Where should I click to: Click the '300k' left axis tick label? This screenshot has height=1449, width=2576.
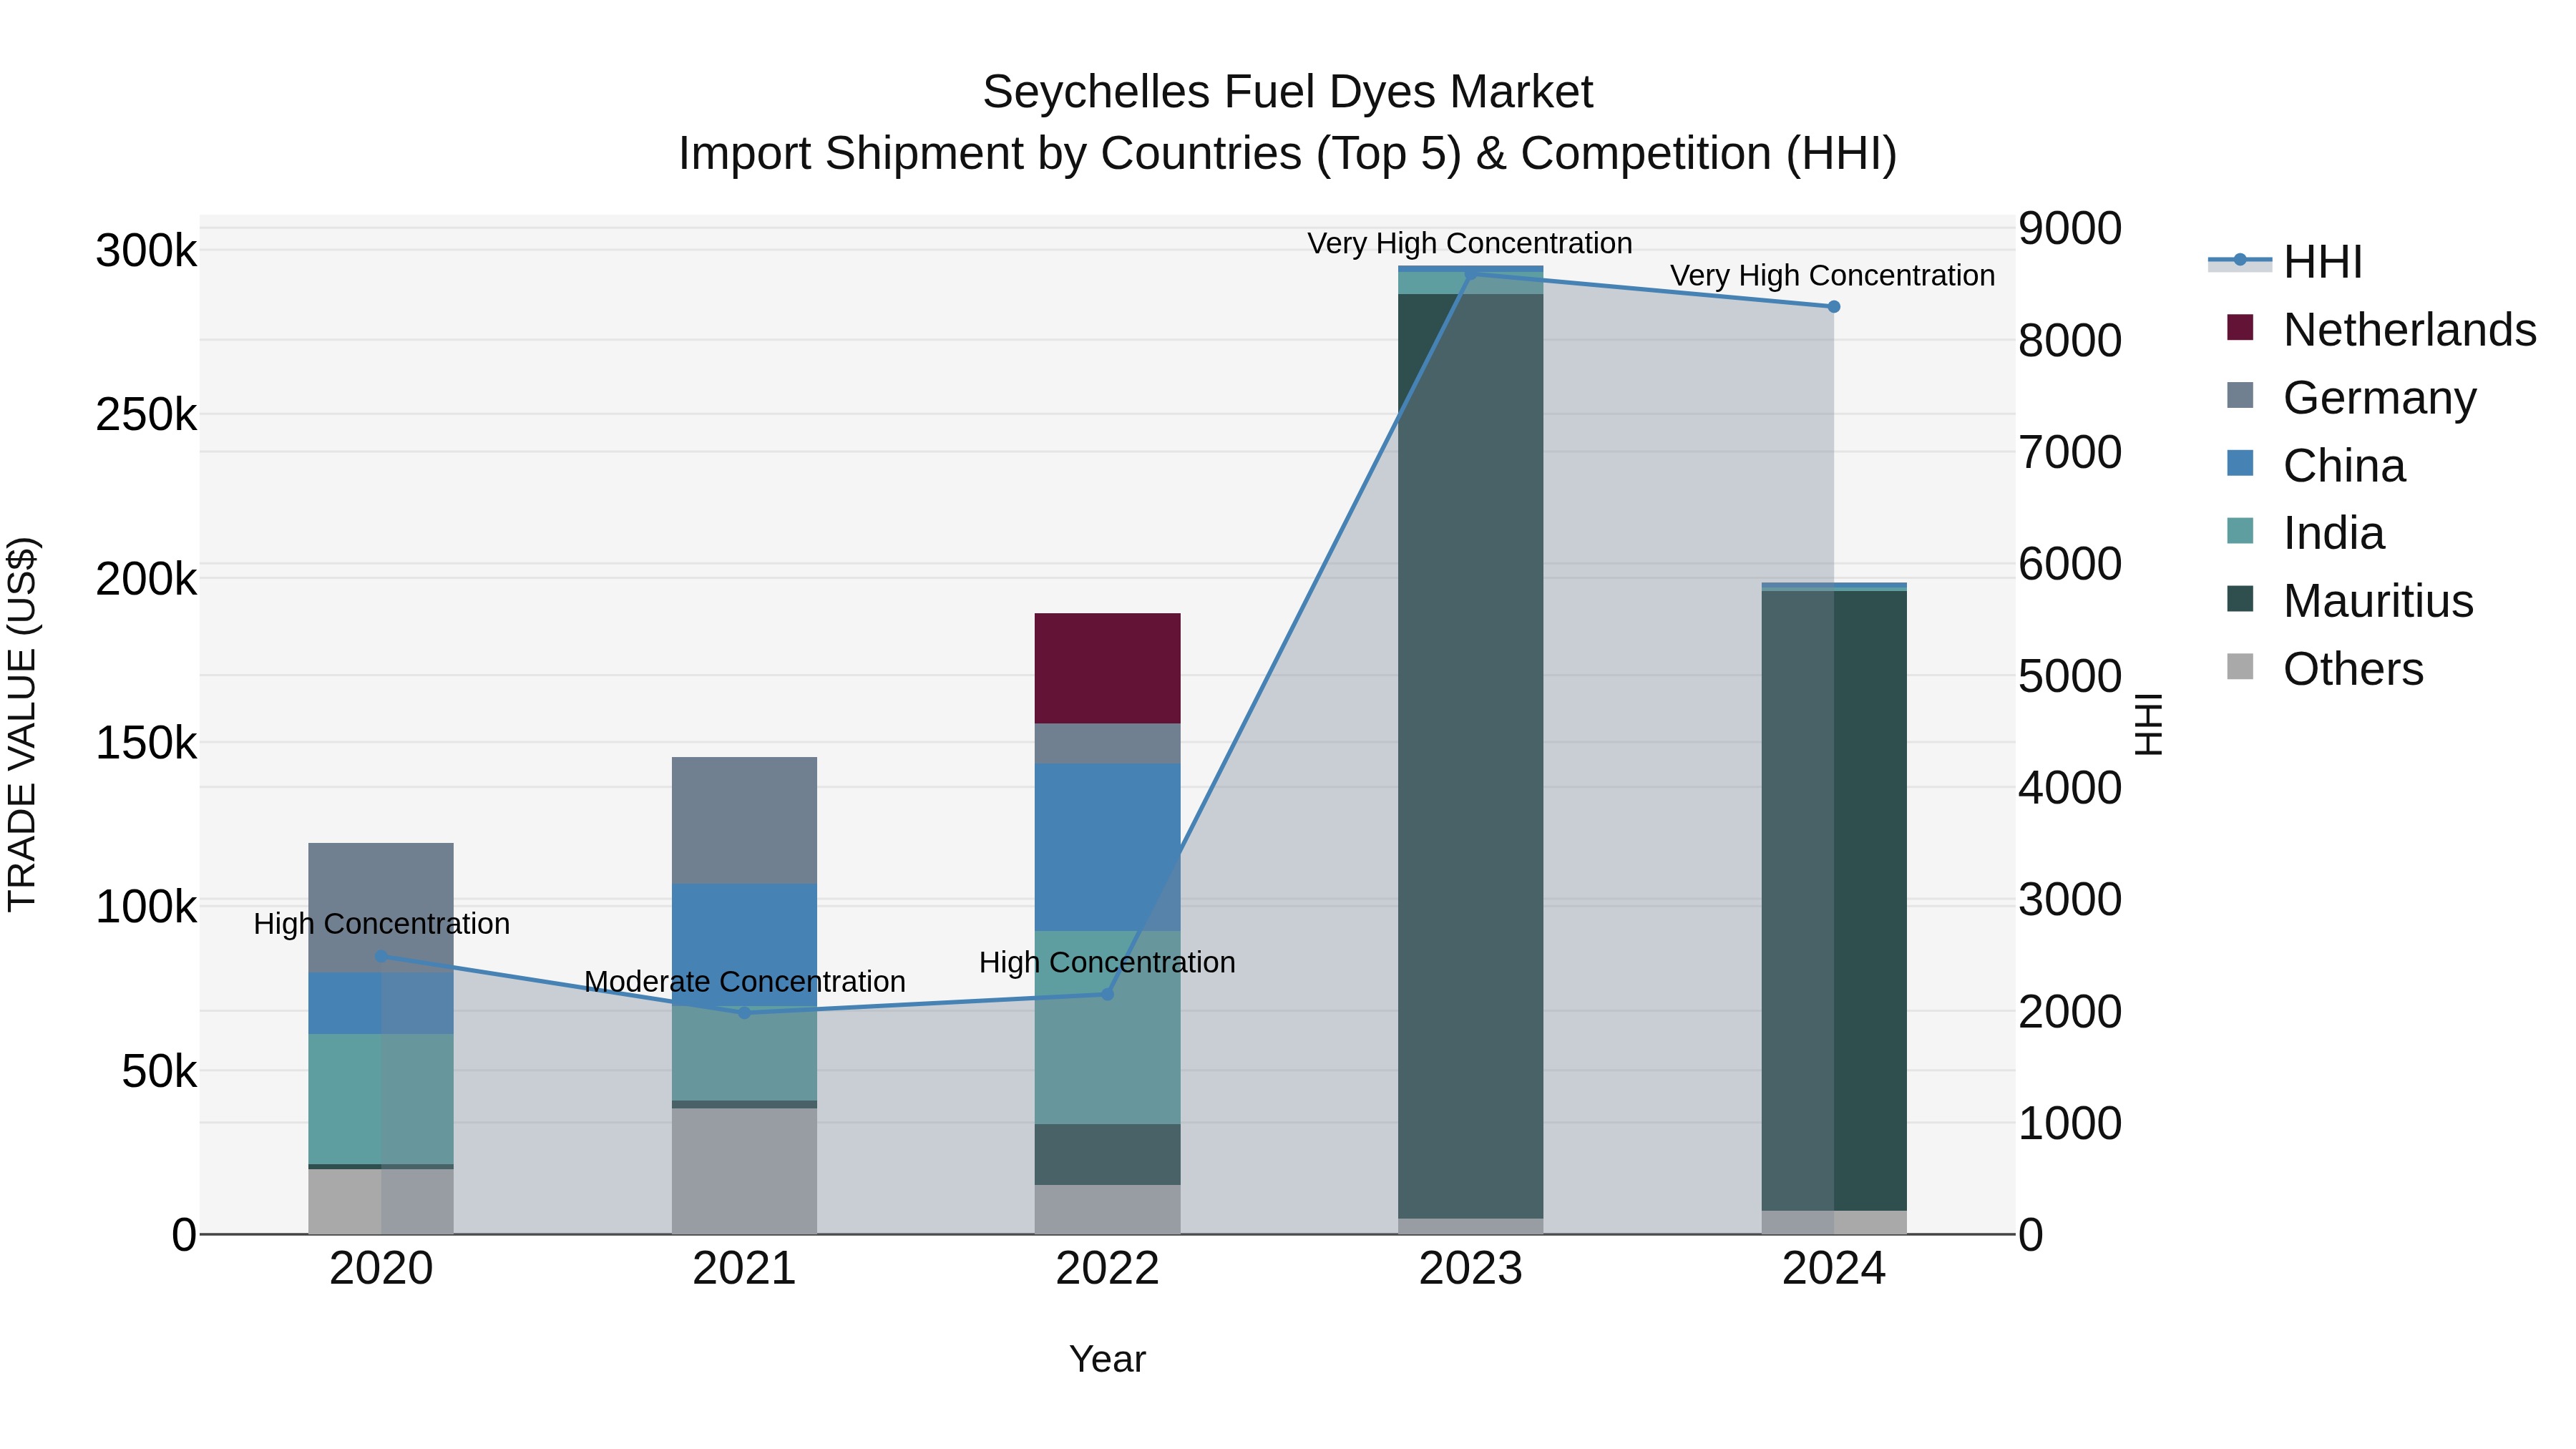click(147, 251)
